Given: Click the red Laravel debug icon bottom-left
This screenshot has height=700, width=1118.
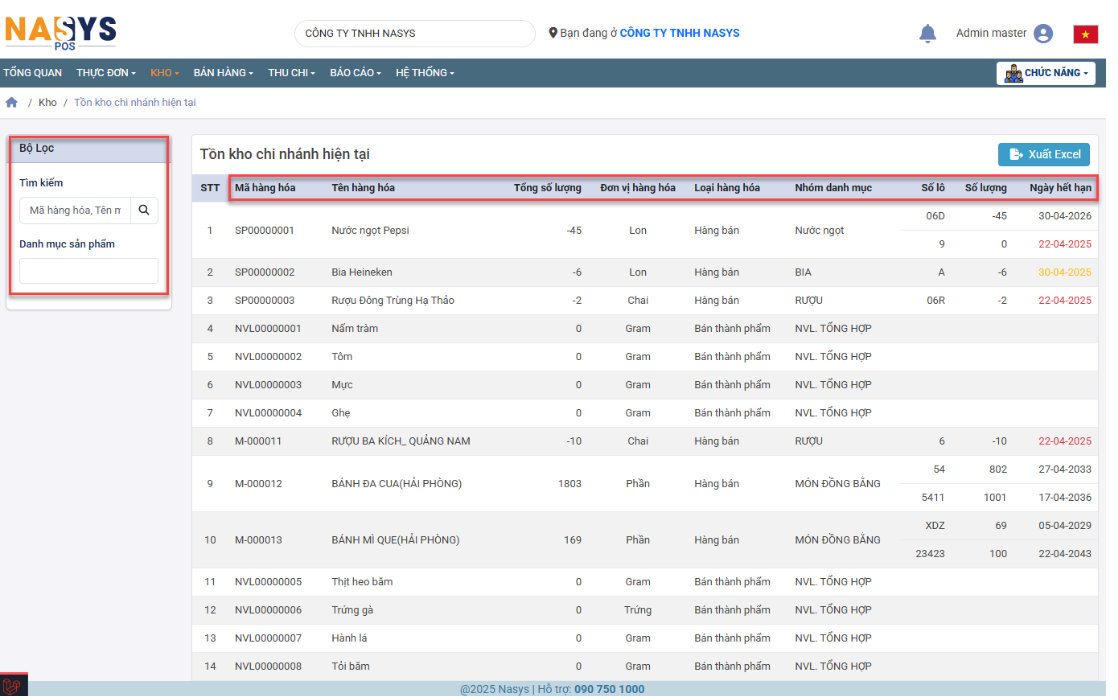Looking at the screenshot, I should pyautogui.click(x=12, y=687).
